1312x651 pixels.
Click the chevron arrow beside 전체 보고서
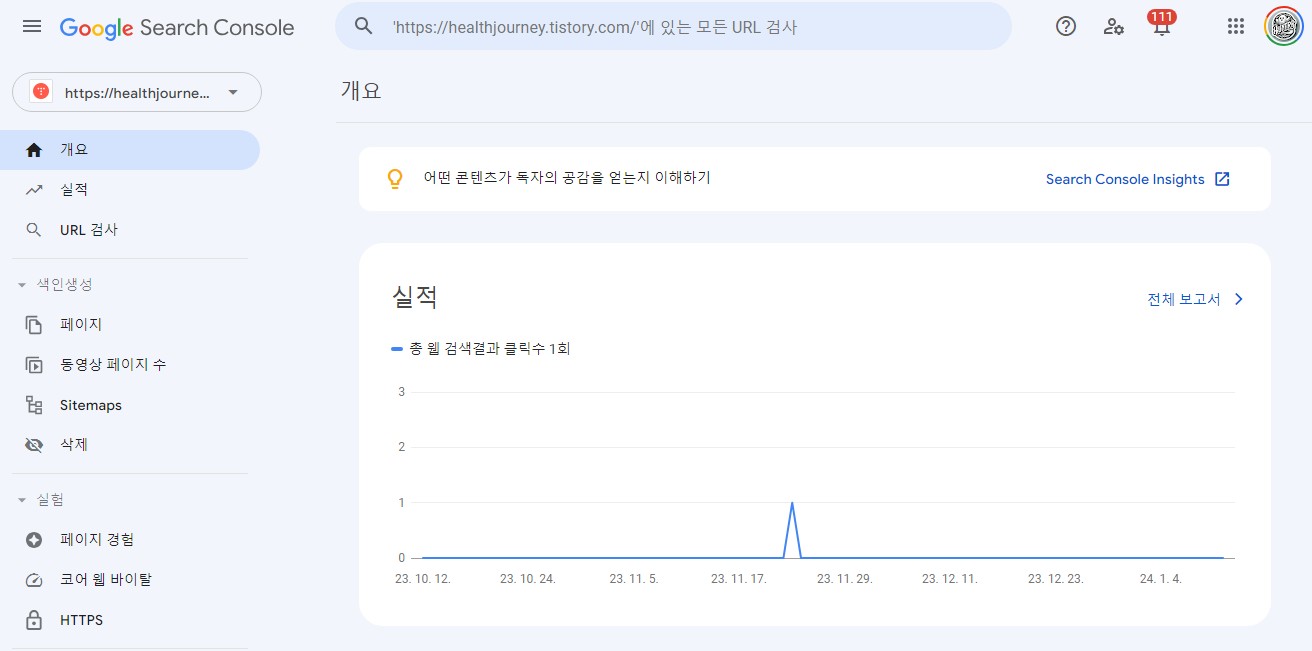click(1239, 299)
